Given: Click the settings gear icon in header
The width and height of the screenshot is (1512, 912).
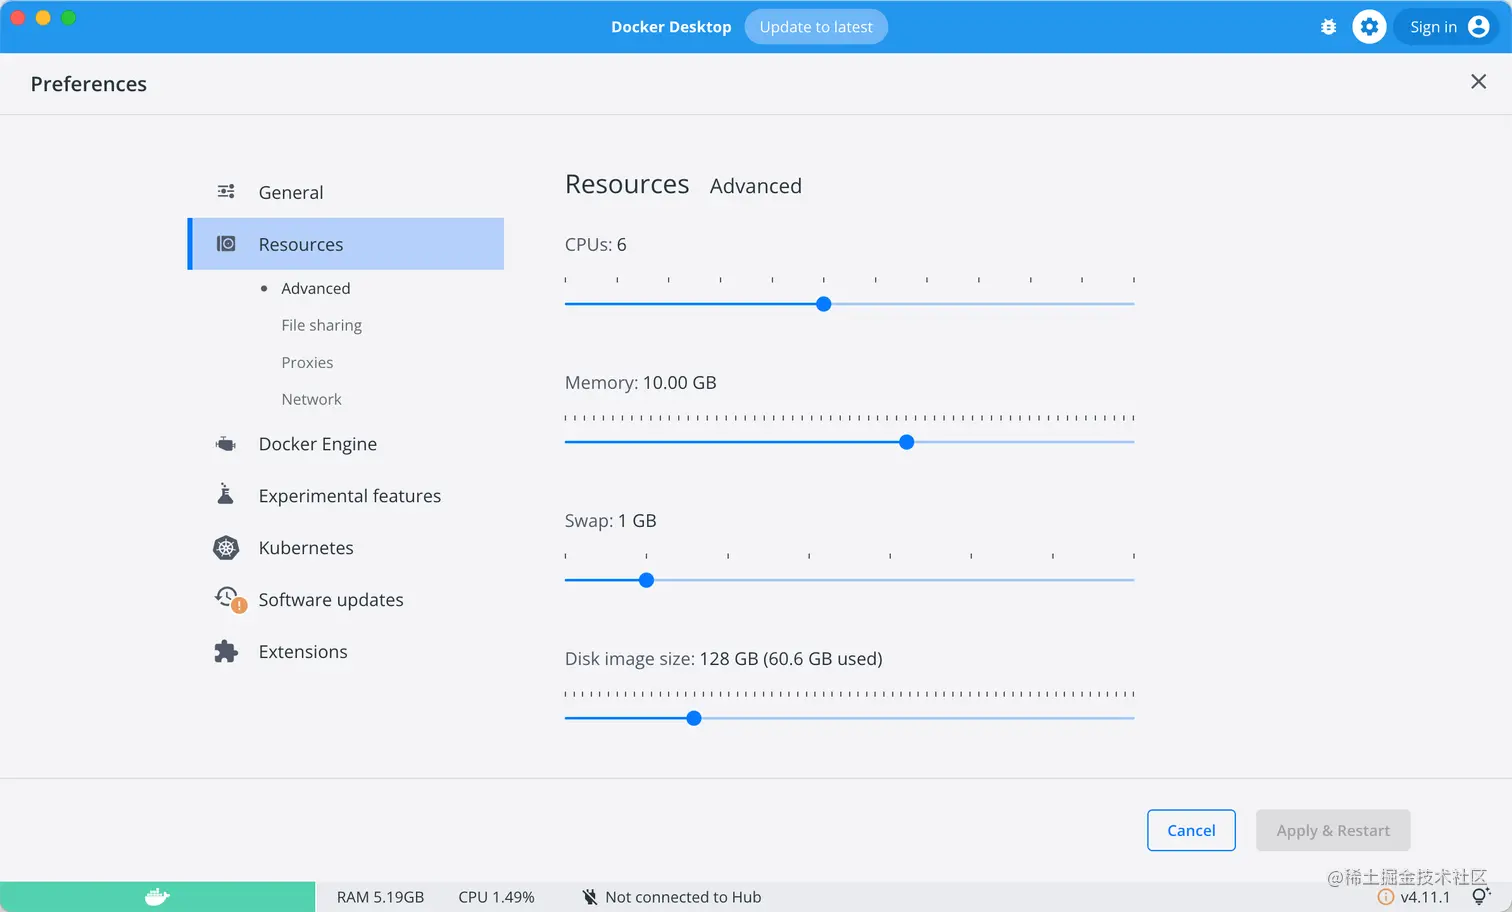Looking at the screenshot, I should [x=1369, y=27].
